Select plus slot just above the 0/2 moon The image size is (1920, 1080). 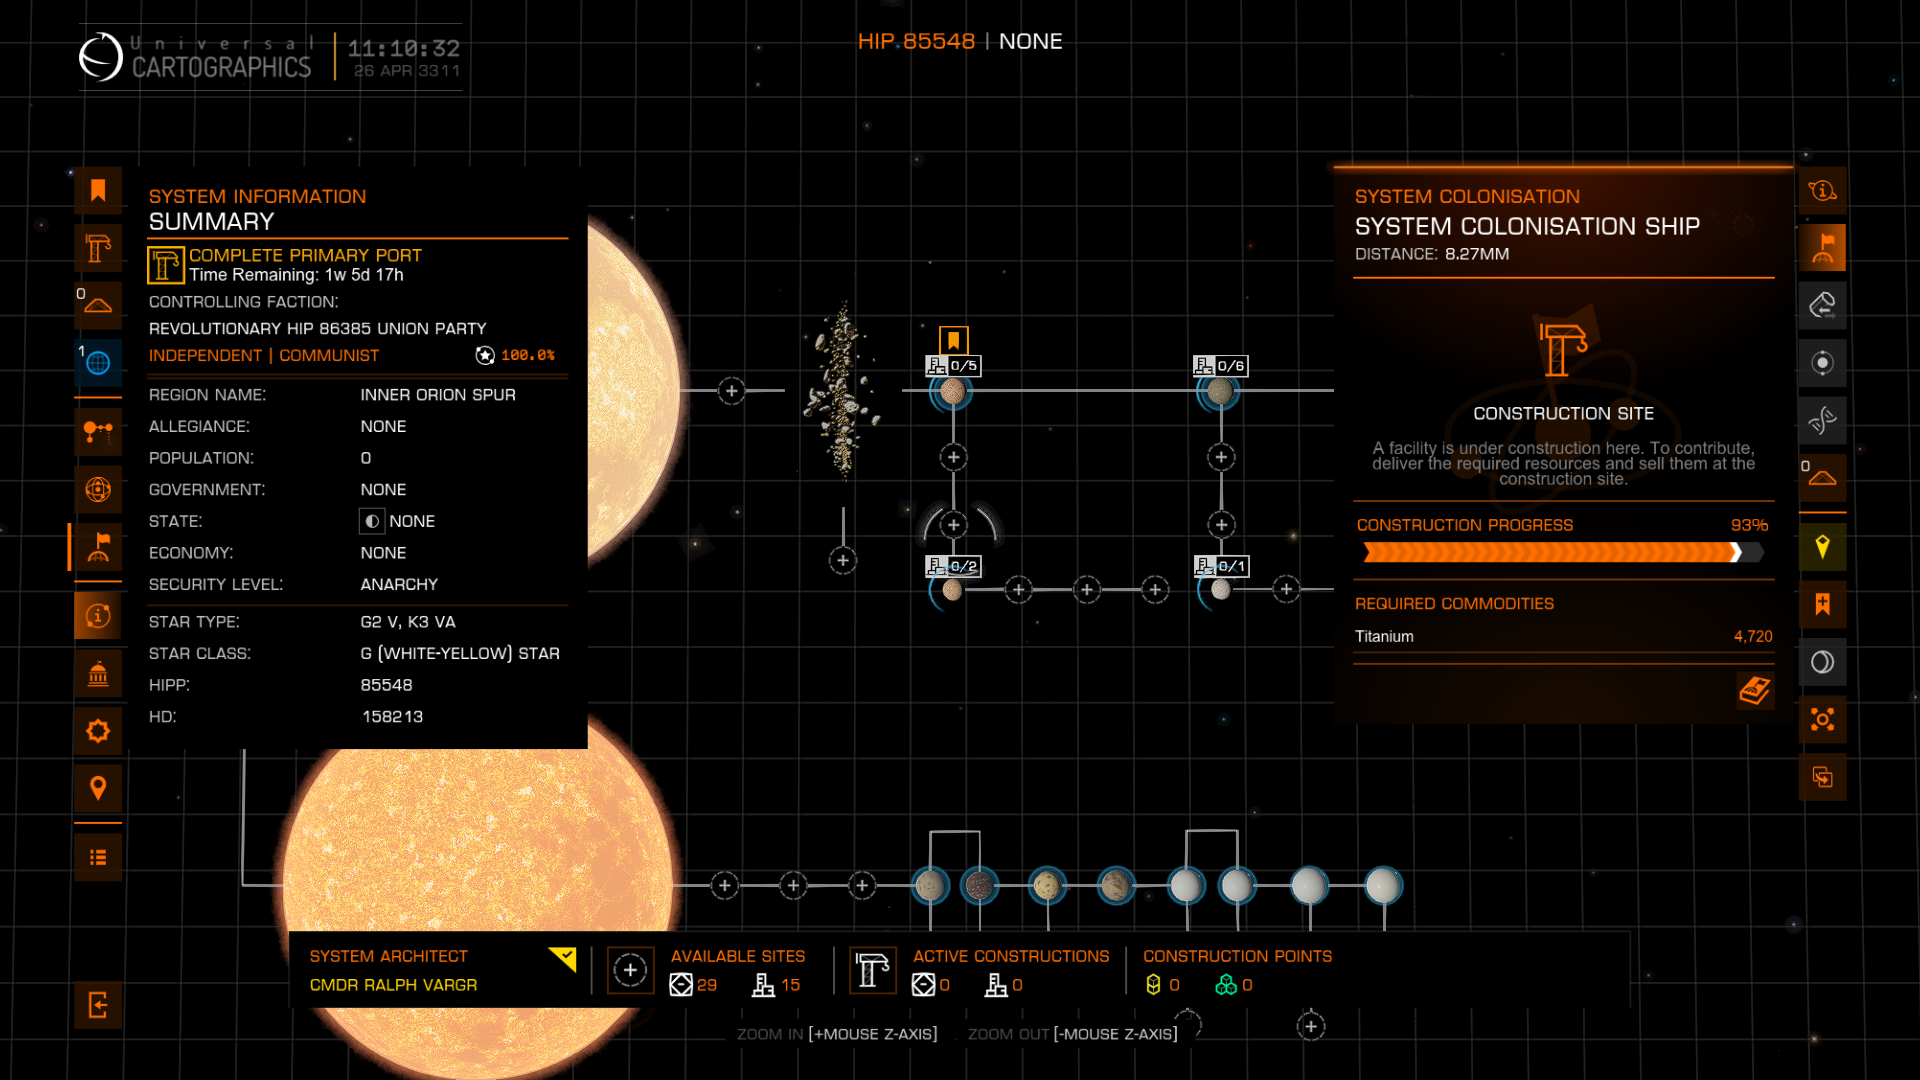[954, 524]
